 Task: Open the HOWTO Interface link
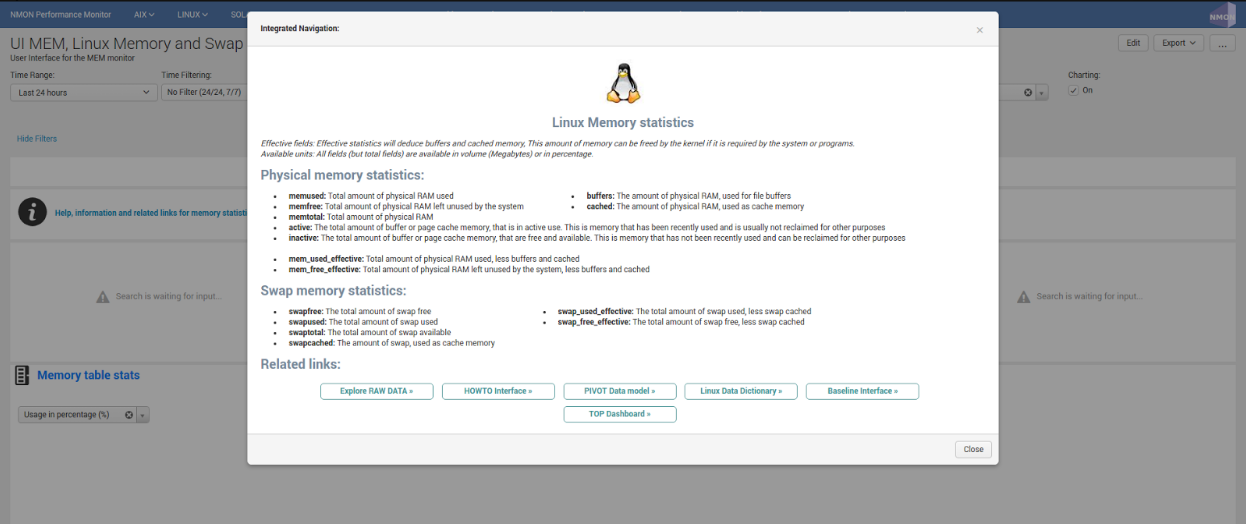498,391
